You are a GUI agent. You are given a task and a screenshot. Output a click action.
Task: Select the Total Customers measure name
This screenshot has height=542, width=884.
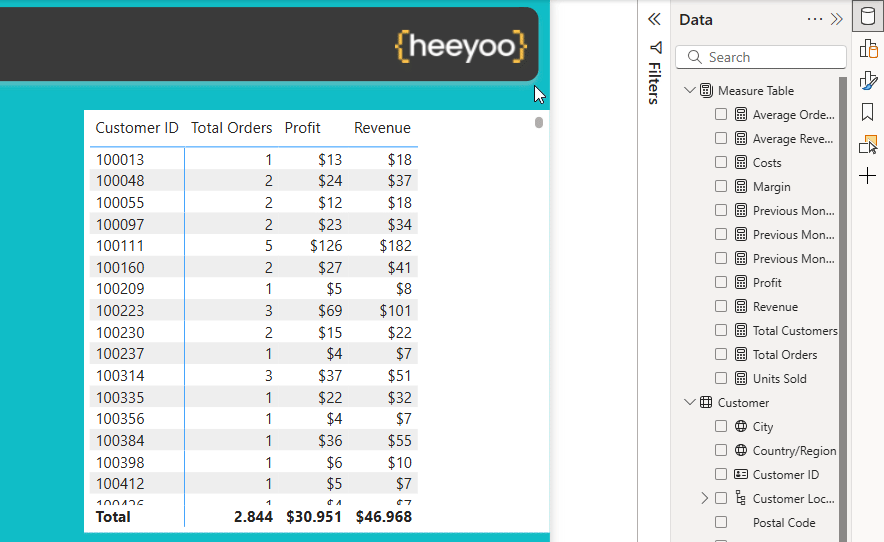tap(795, 331)
